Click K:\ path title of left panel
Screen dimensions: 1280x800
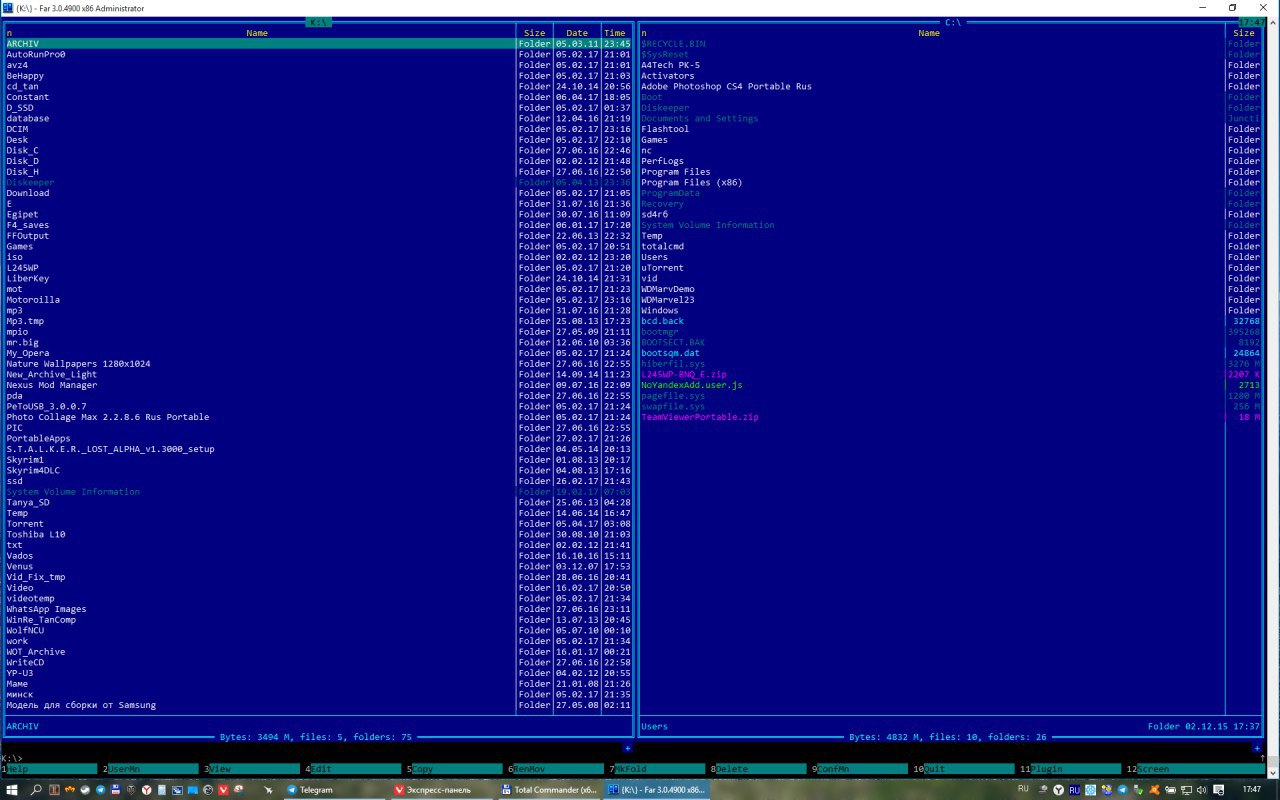pyautogui.click(x=317, y=22)
